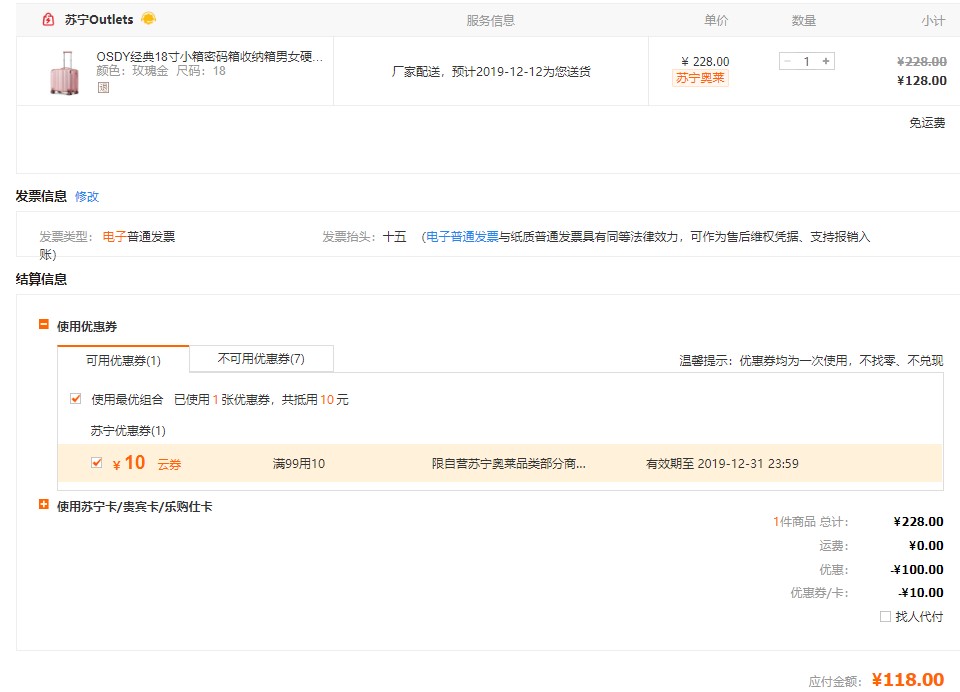Switch to 不可用优惠券(7) tab
The height and width of the screenshot is (692, 960).
pyautogui.click(x=261, y=358)
